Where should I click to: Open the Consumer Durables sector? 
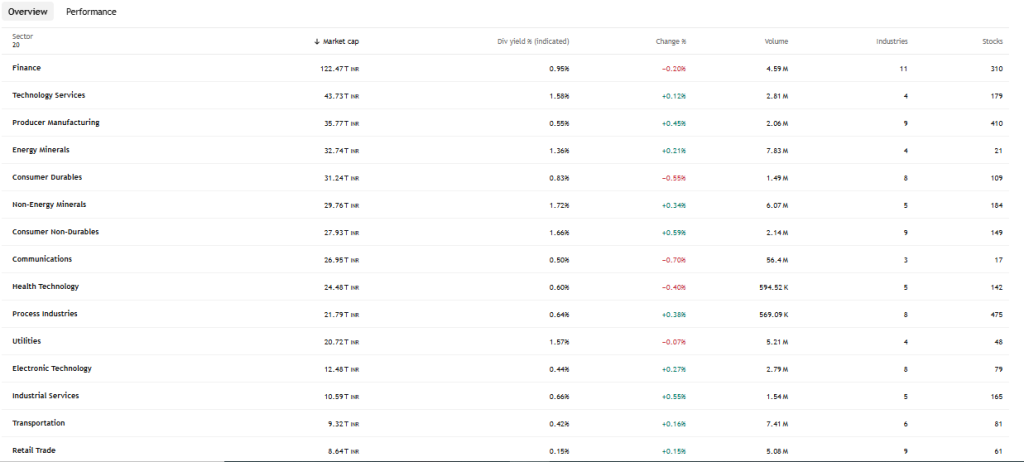point(47,178)
